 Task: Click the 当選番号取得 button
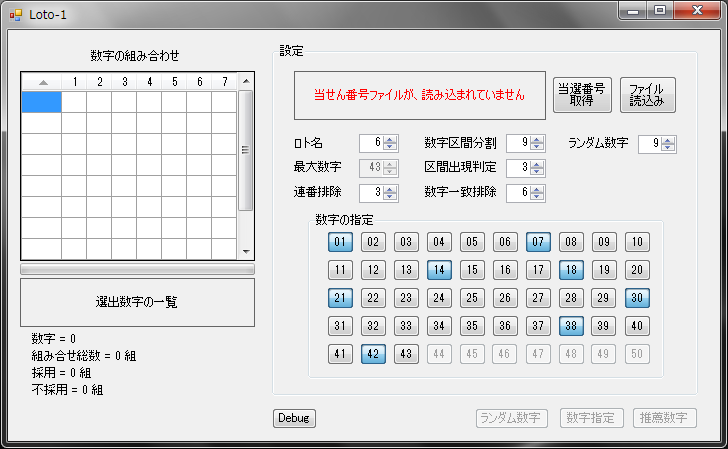[x=582, y=95]
